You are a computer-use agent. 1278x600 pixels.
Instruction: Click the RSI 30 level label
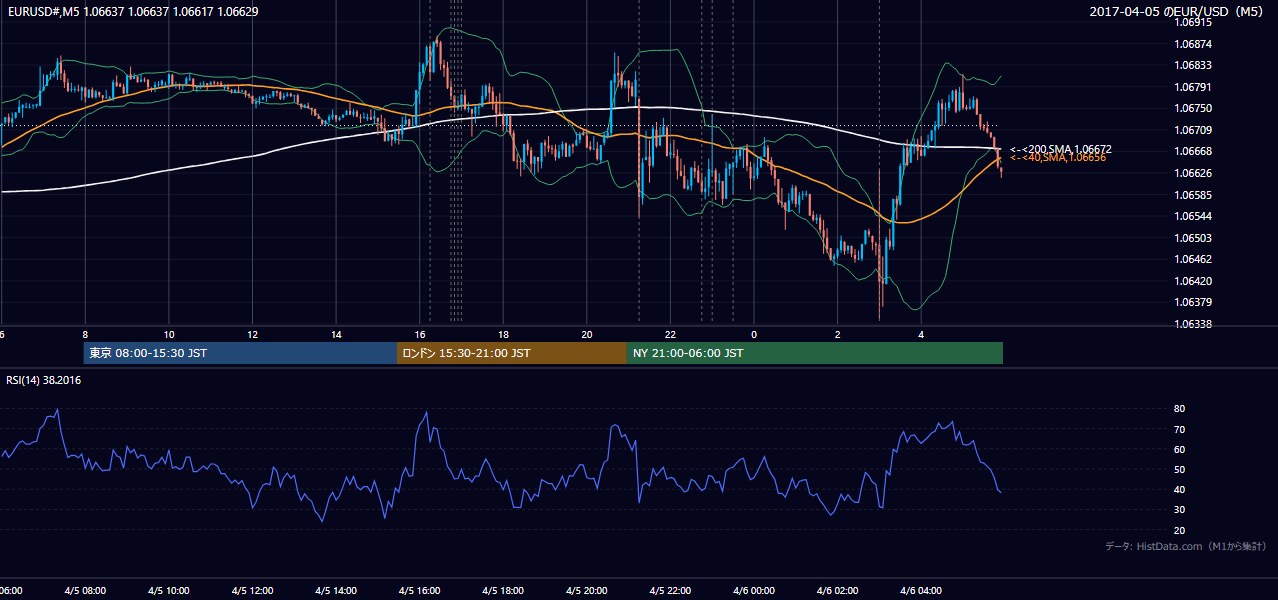[x=1179, y=510]
